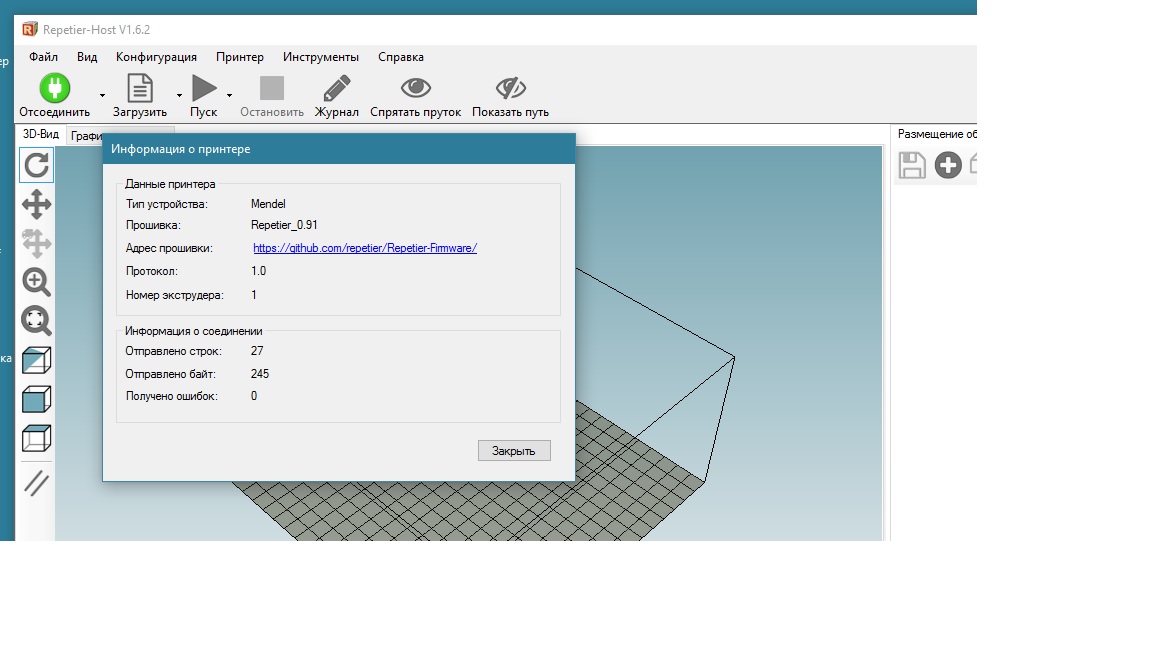Open the Конфигурация menu
The height and width of the screenshot is (648, 1152).
coord(156,57)
